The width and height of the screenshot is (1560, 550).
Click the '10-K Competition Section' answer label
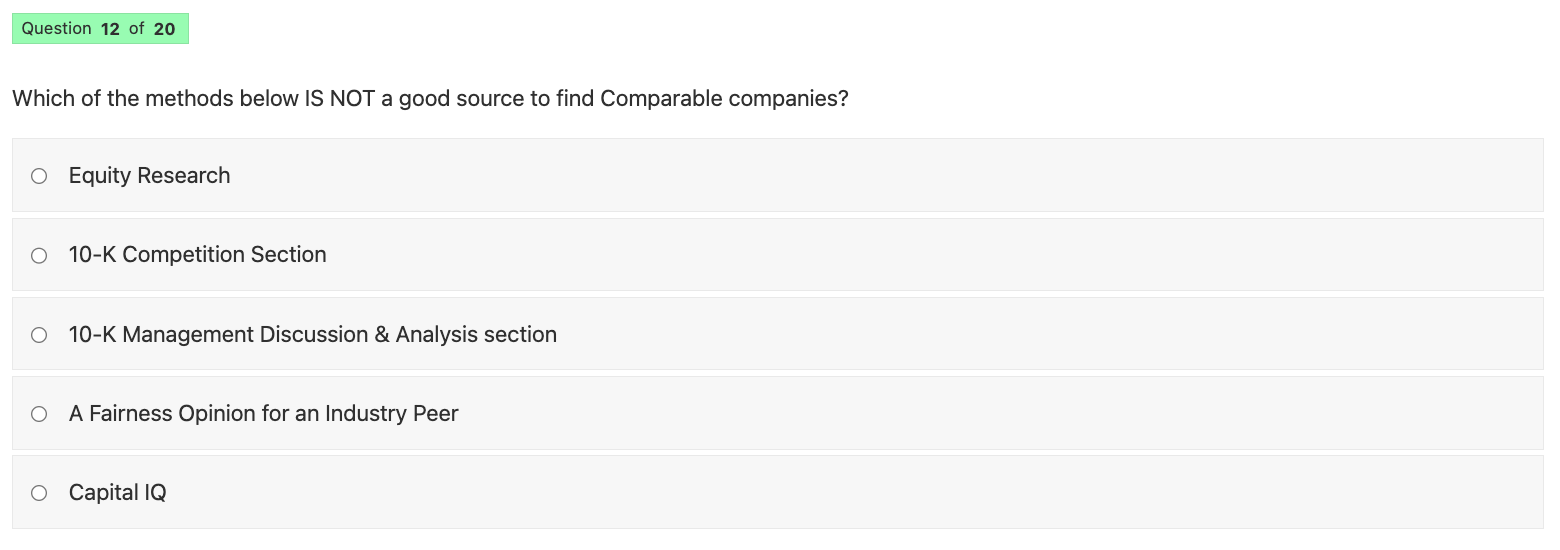click(197, 255)
